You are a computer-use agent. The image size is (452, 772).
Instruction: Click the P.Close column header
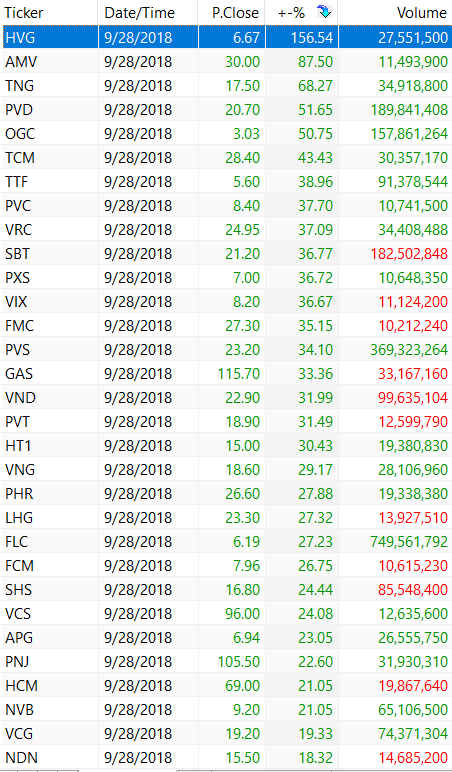(x=231, y=12)
